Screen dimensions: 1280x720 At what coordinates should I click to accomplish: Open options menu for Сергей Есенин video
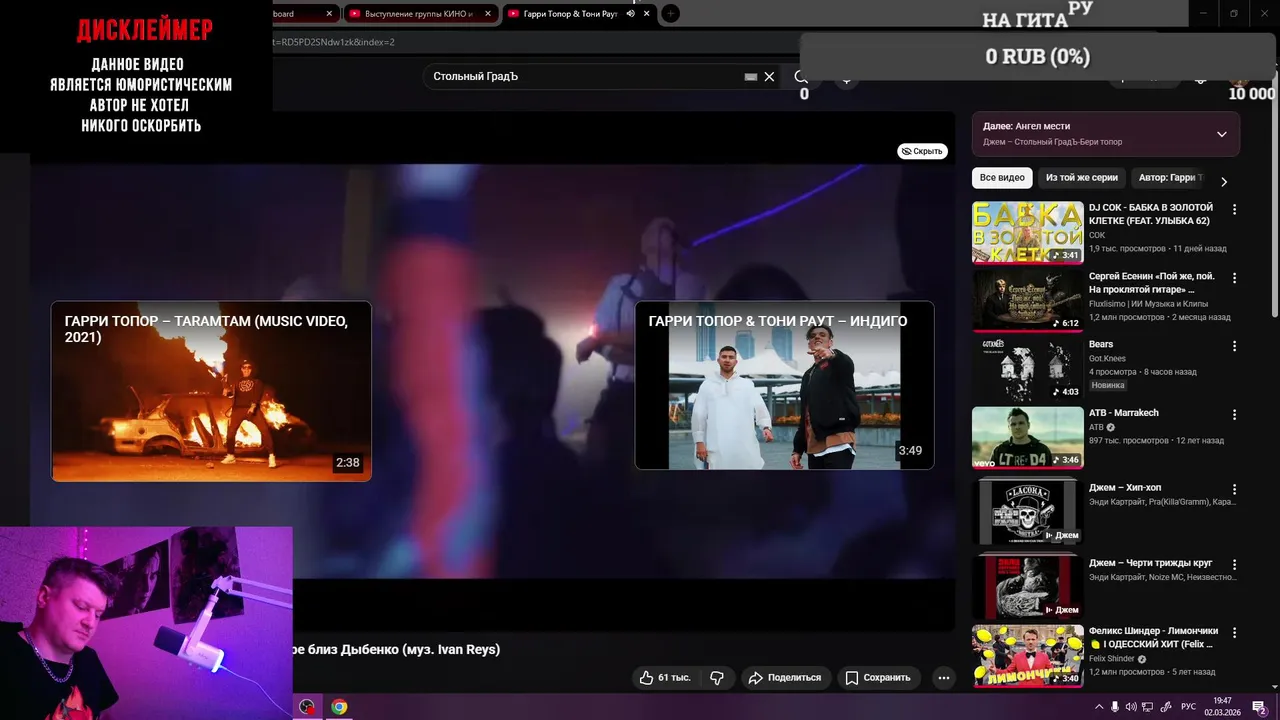click(x=1234, y=278)
